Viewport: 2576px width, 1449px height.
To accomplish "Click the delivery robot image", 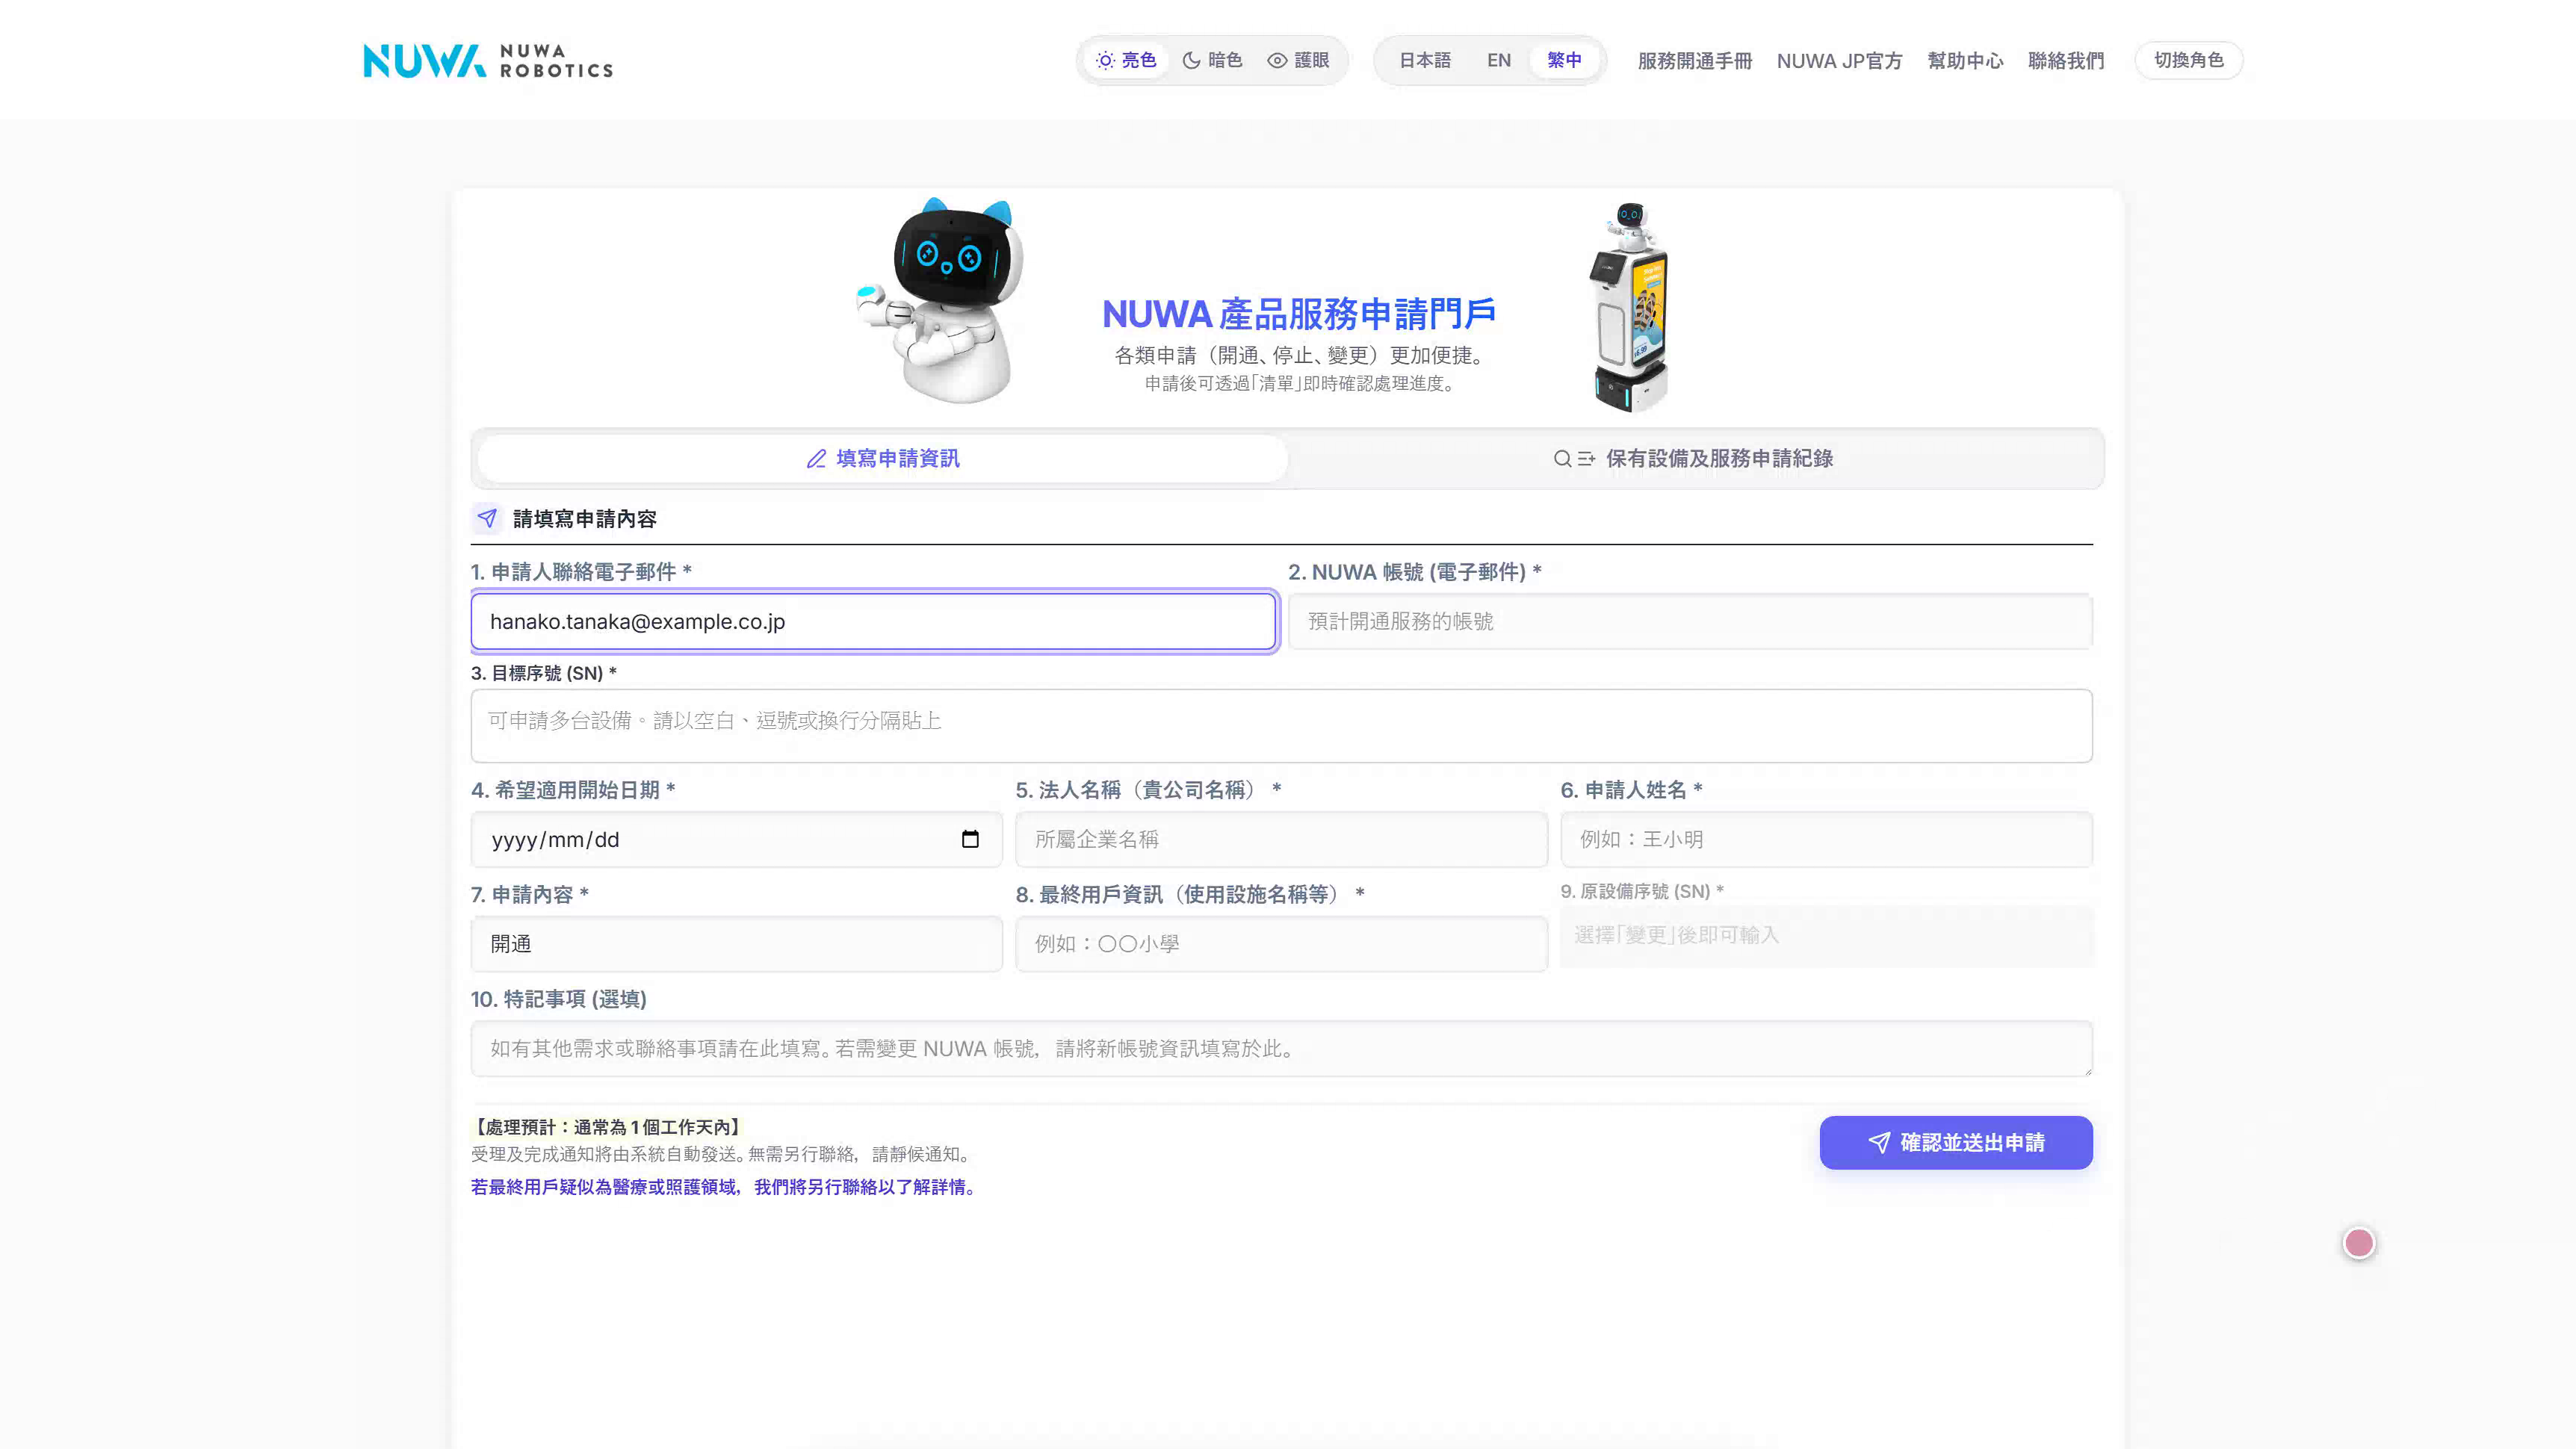I will tap(1630, 307).
